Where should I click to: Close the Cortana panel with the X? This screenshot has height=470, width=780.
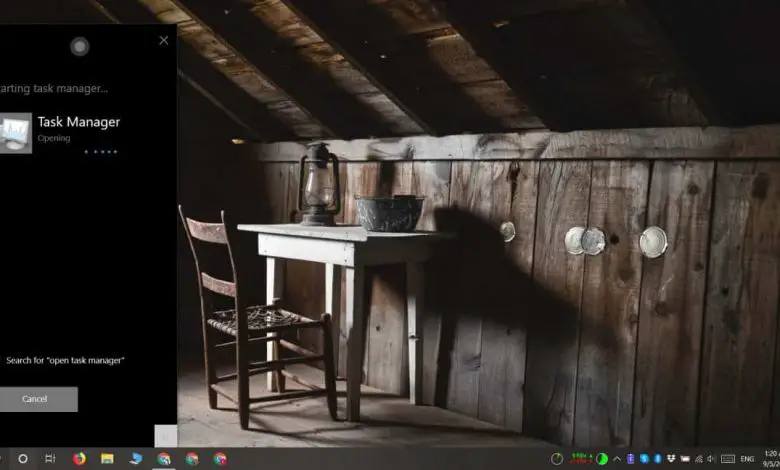(164, 40)
